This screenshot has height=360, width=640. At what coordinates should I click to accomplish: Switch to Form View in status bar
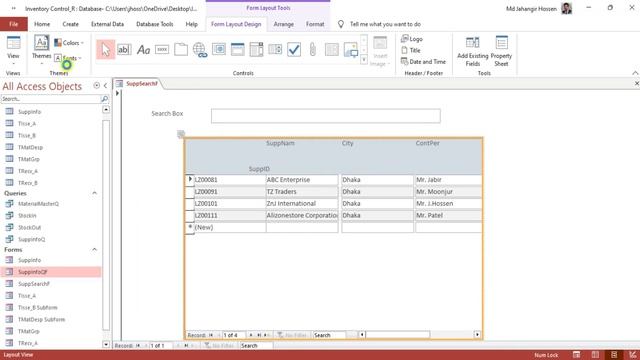[576, 355]
